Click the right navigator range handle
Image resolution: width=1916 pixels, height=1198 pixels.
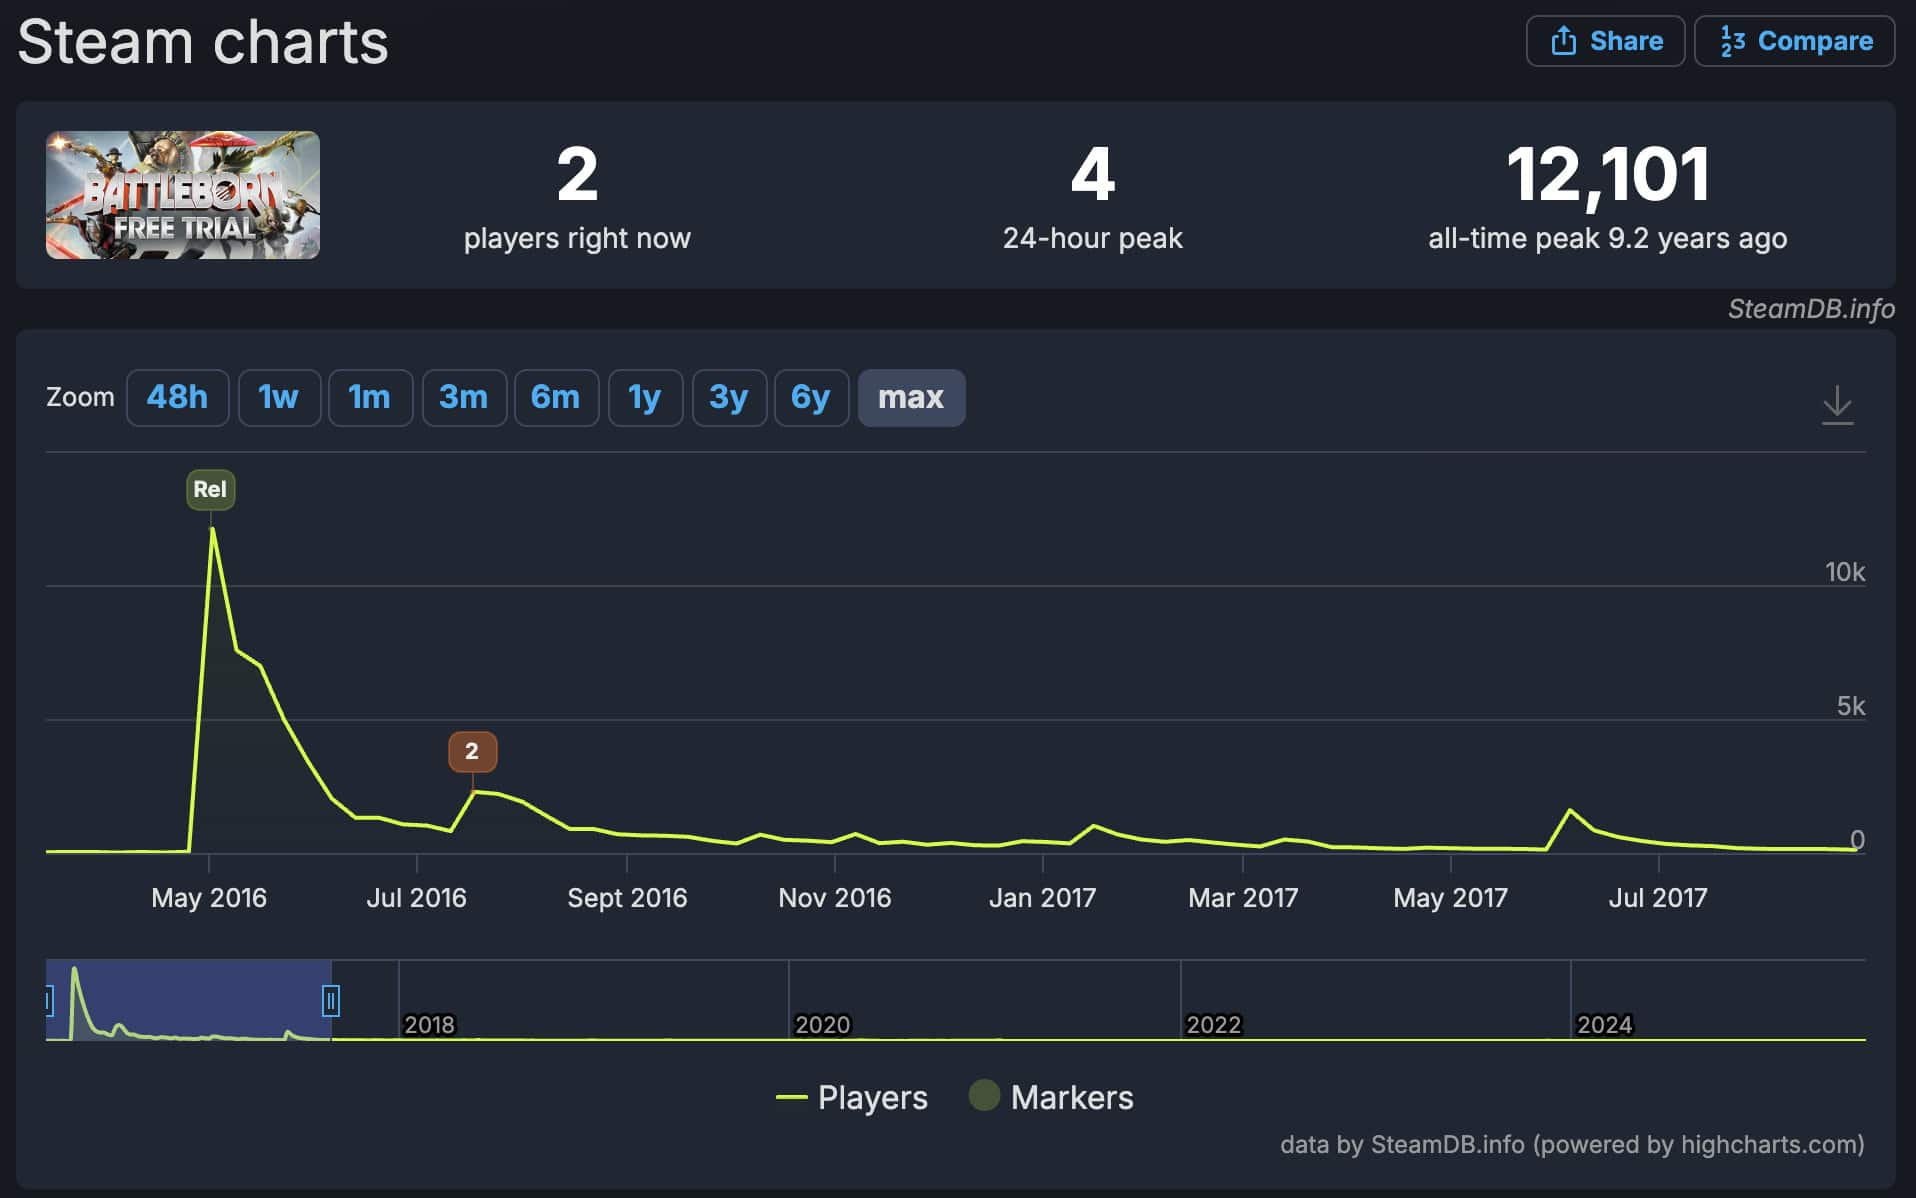coord(331,1000)
